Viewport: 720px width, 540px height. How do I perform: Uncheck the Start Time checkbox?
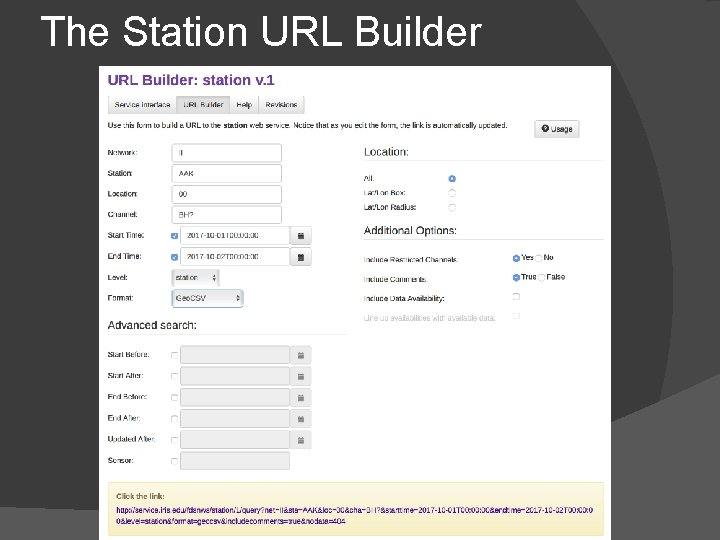[x=174, y=236]
